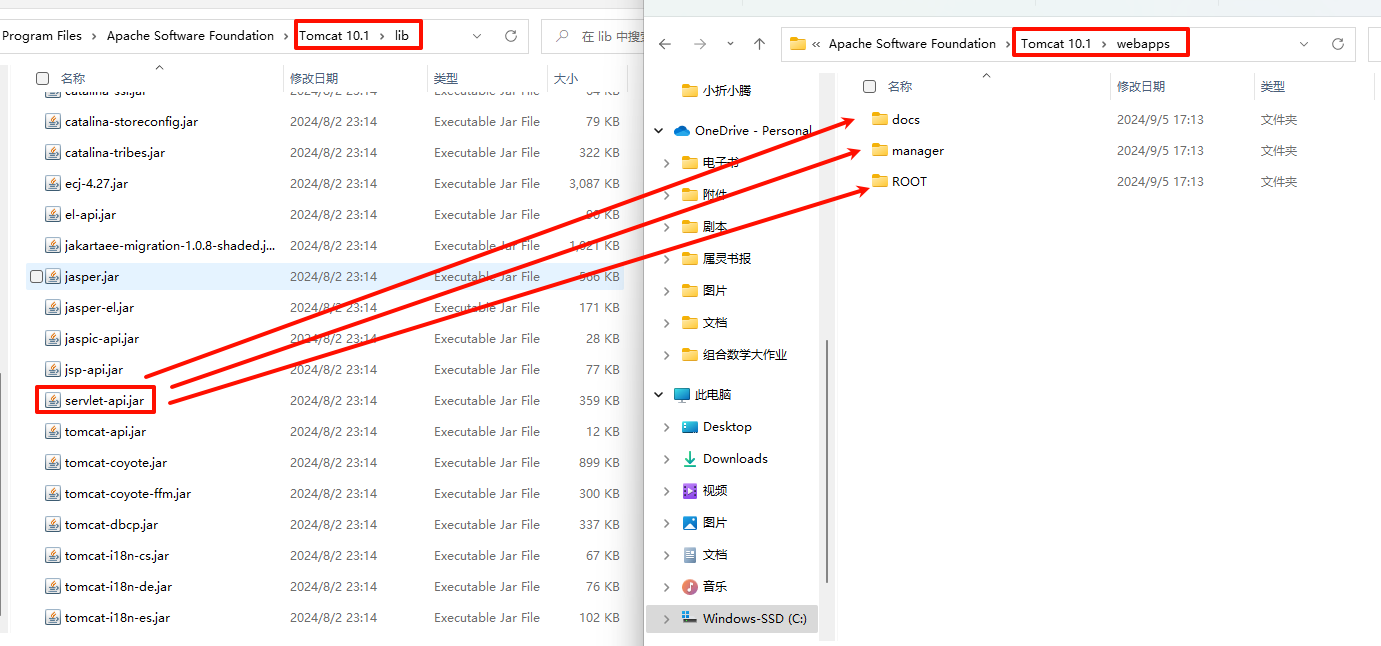Click Apache Software Foundation breadcrumb in lib window
Viewport: 1381px width, 646px height.
tap(190, 36)
